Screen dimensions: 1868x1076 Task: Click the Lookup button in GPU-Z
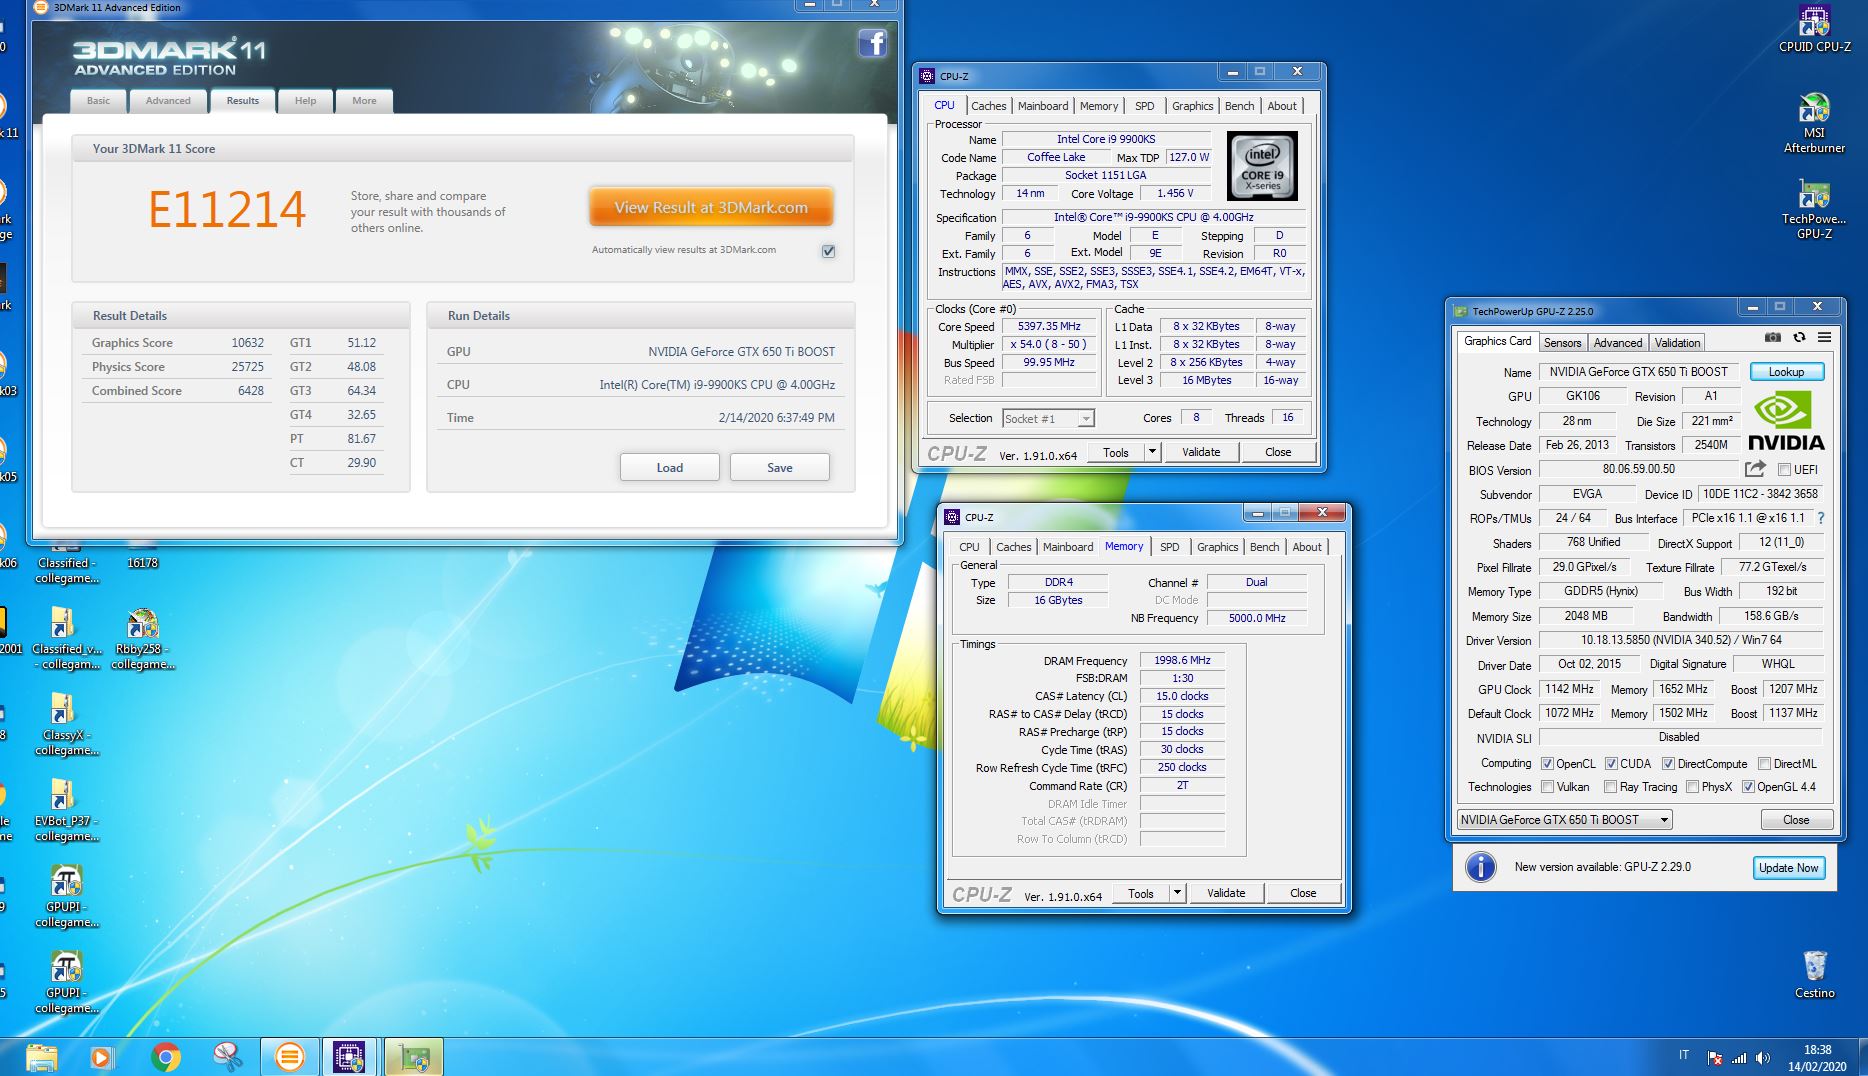click(x=1786, y=371)
